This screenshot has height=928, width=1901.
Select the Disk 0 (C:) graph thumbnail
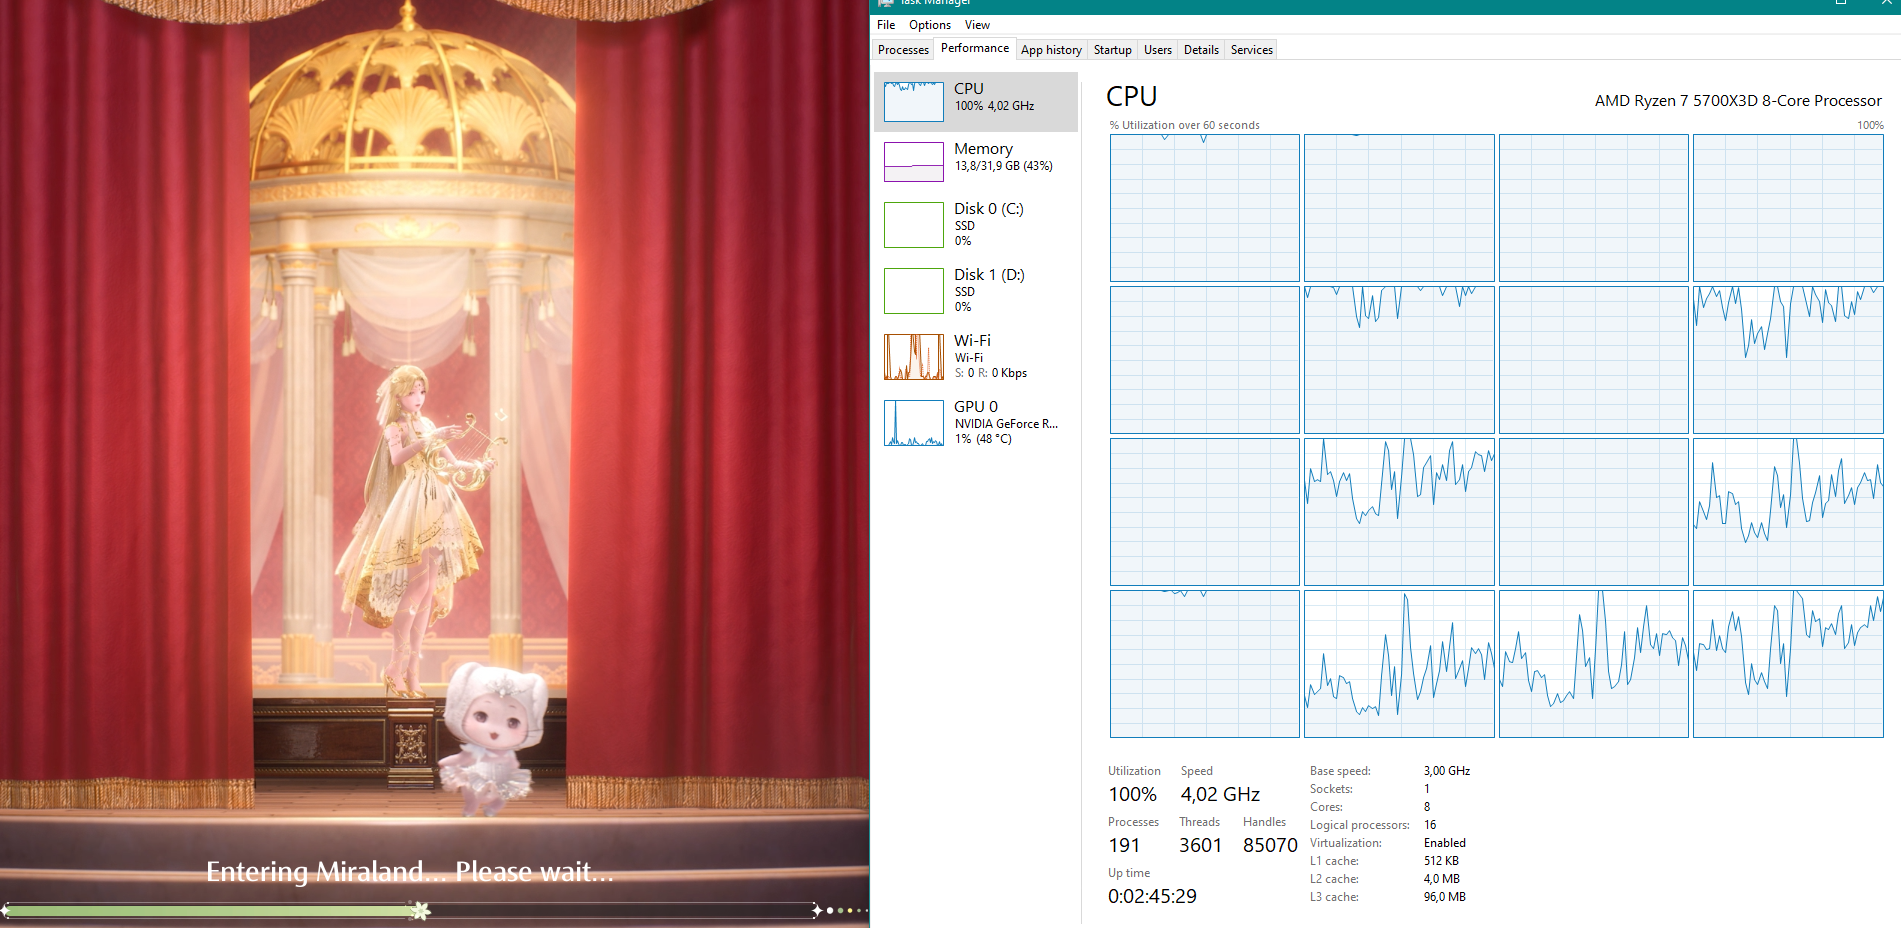[913, 225]
